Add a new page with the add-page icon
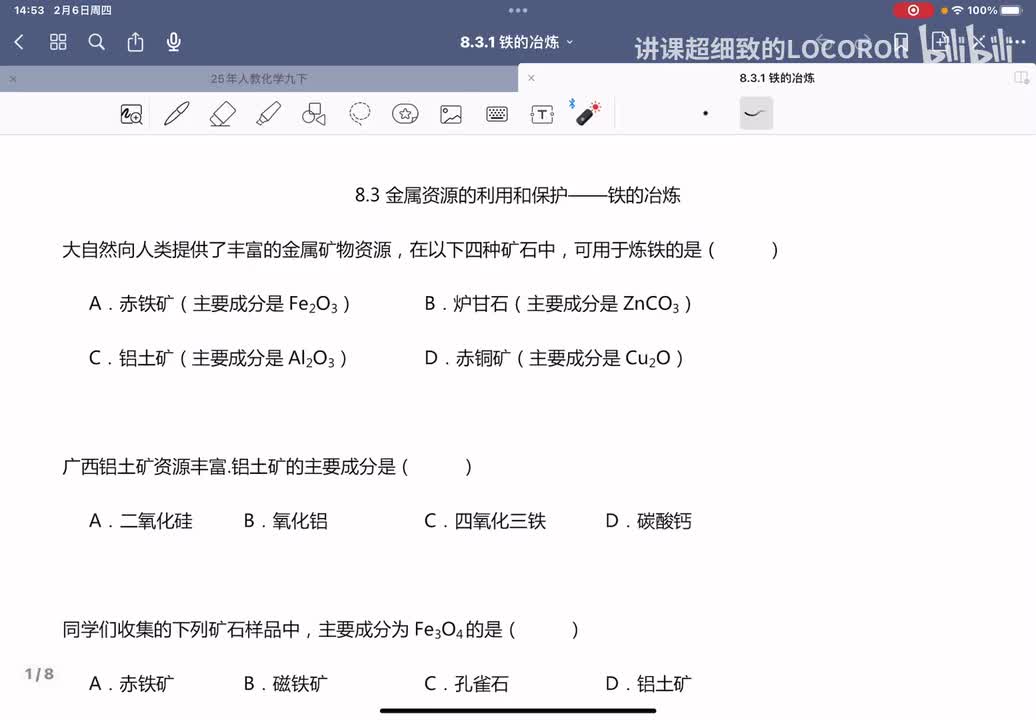Viewport: 1036px width, 720px height. (x=940, y=42)
